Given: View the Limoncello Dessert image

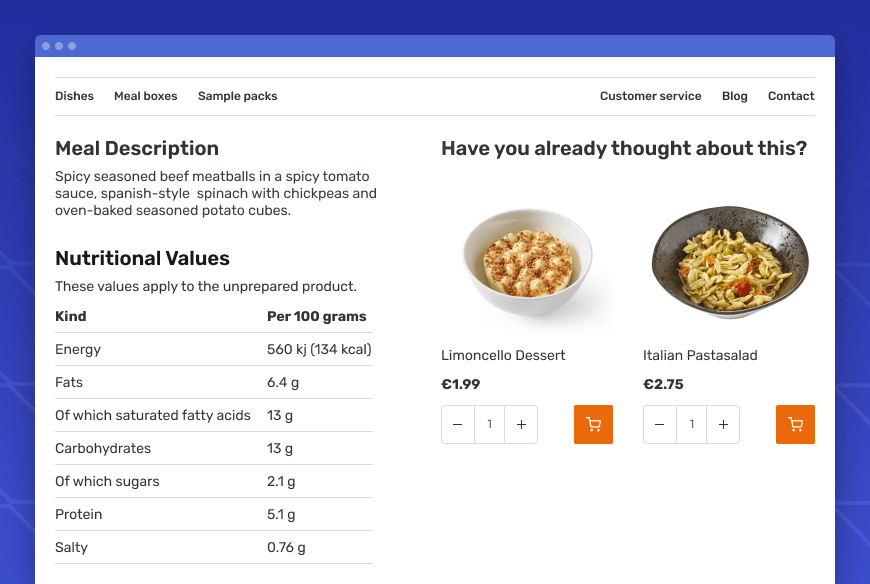Looking at the screenshot, I should (527, 263).
